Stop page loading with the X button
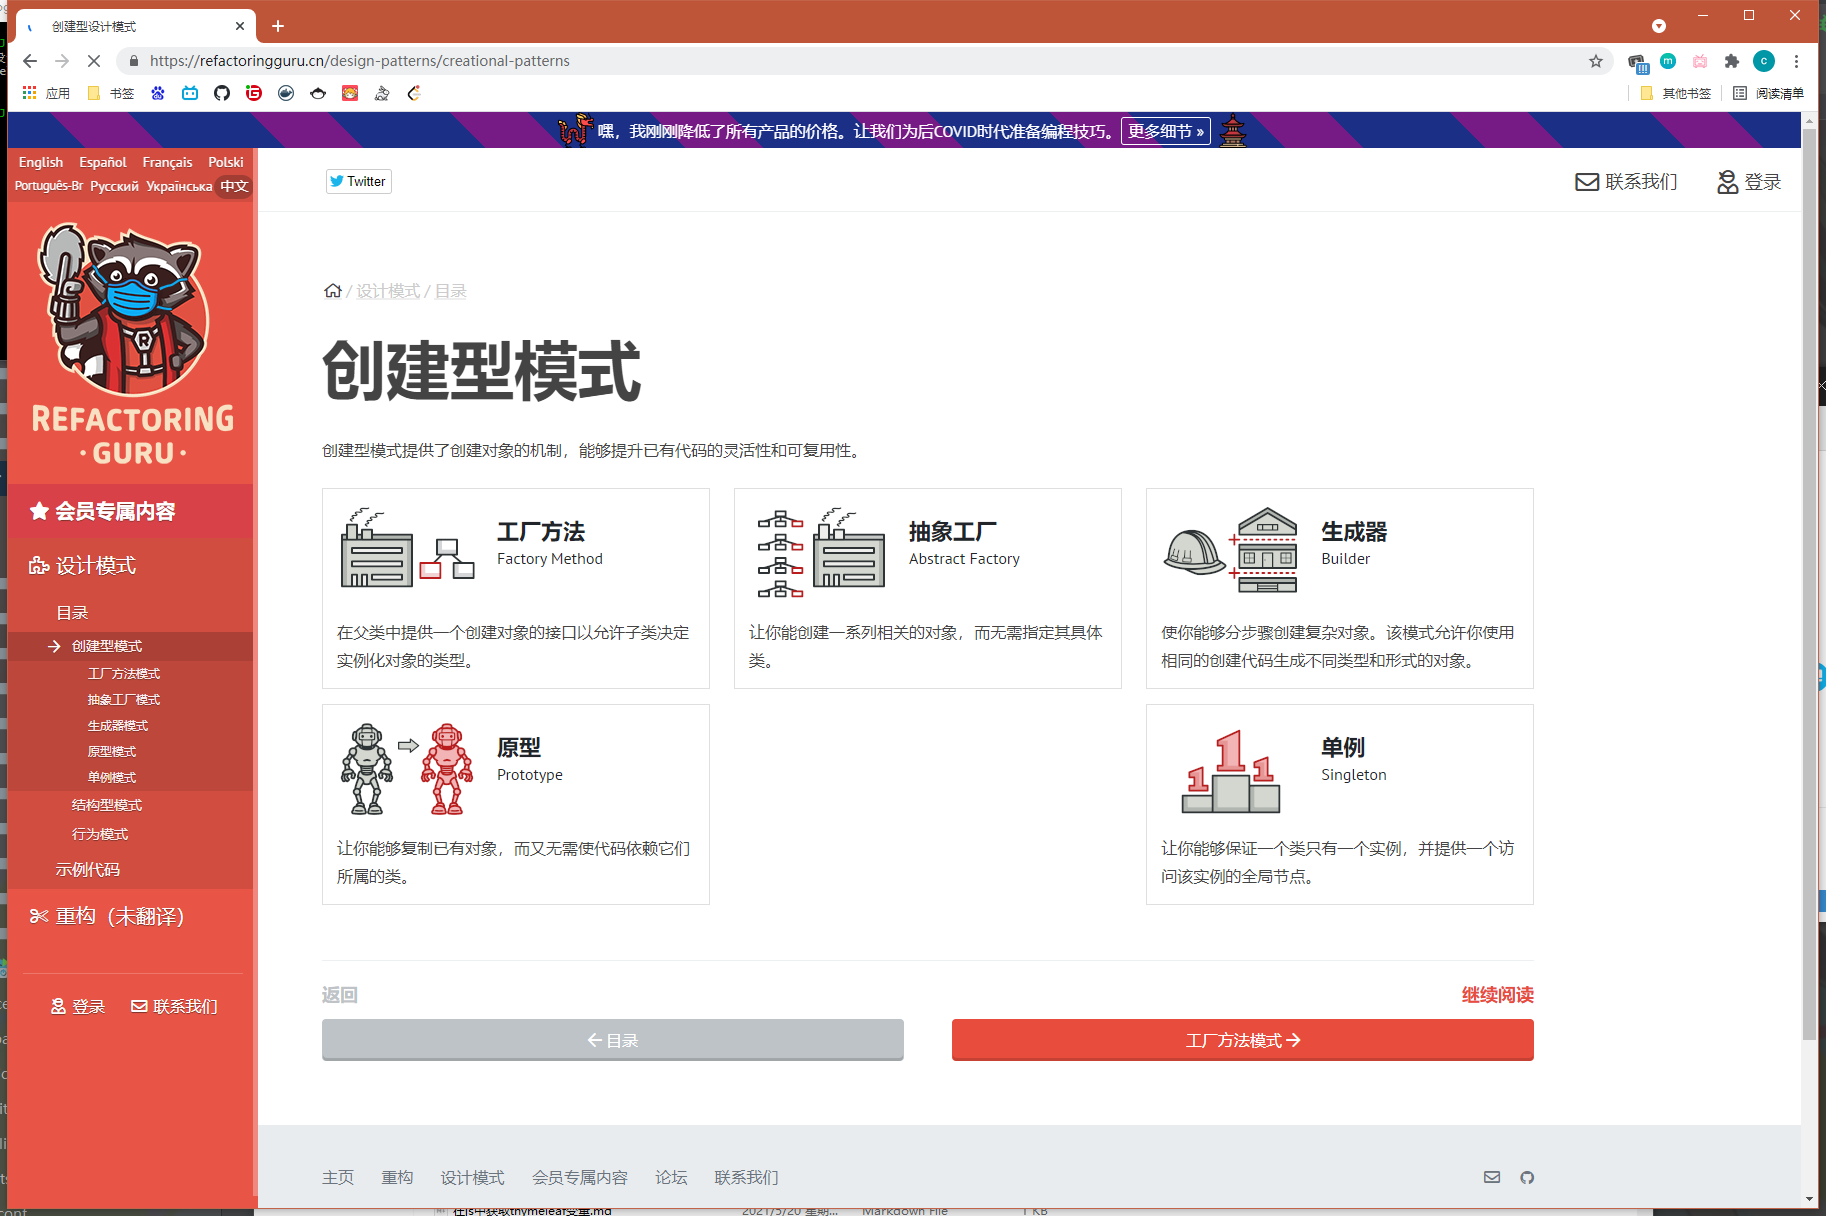The height and width of the screenshot is (1216, 1826). [94, 61]
